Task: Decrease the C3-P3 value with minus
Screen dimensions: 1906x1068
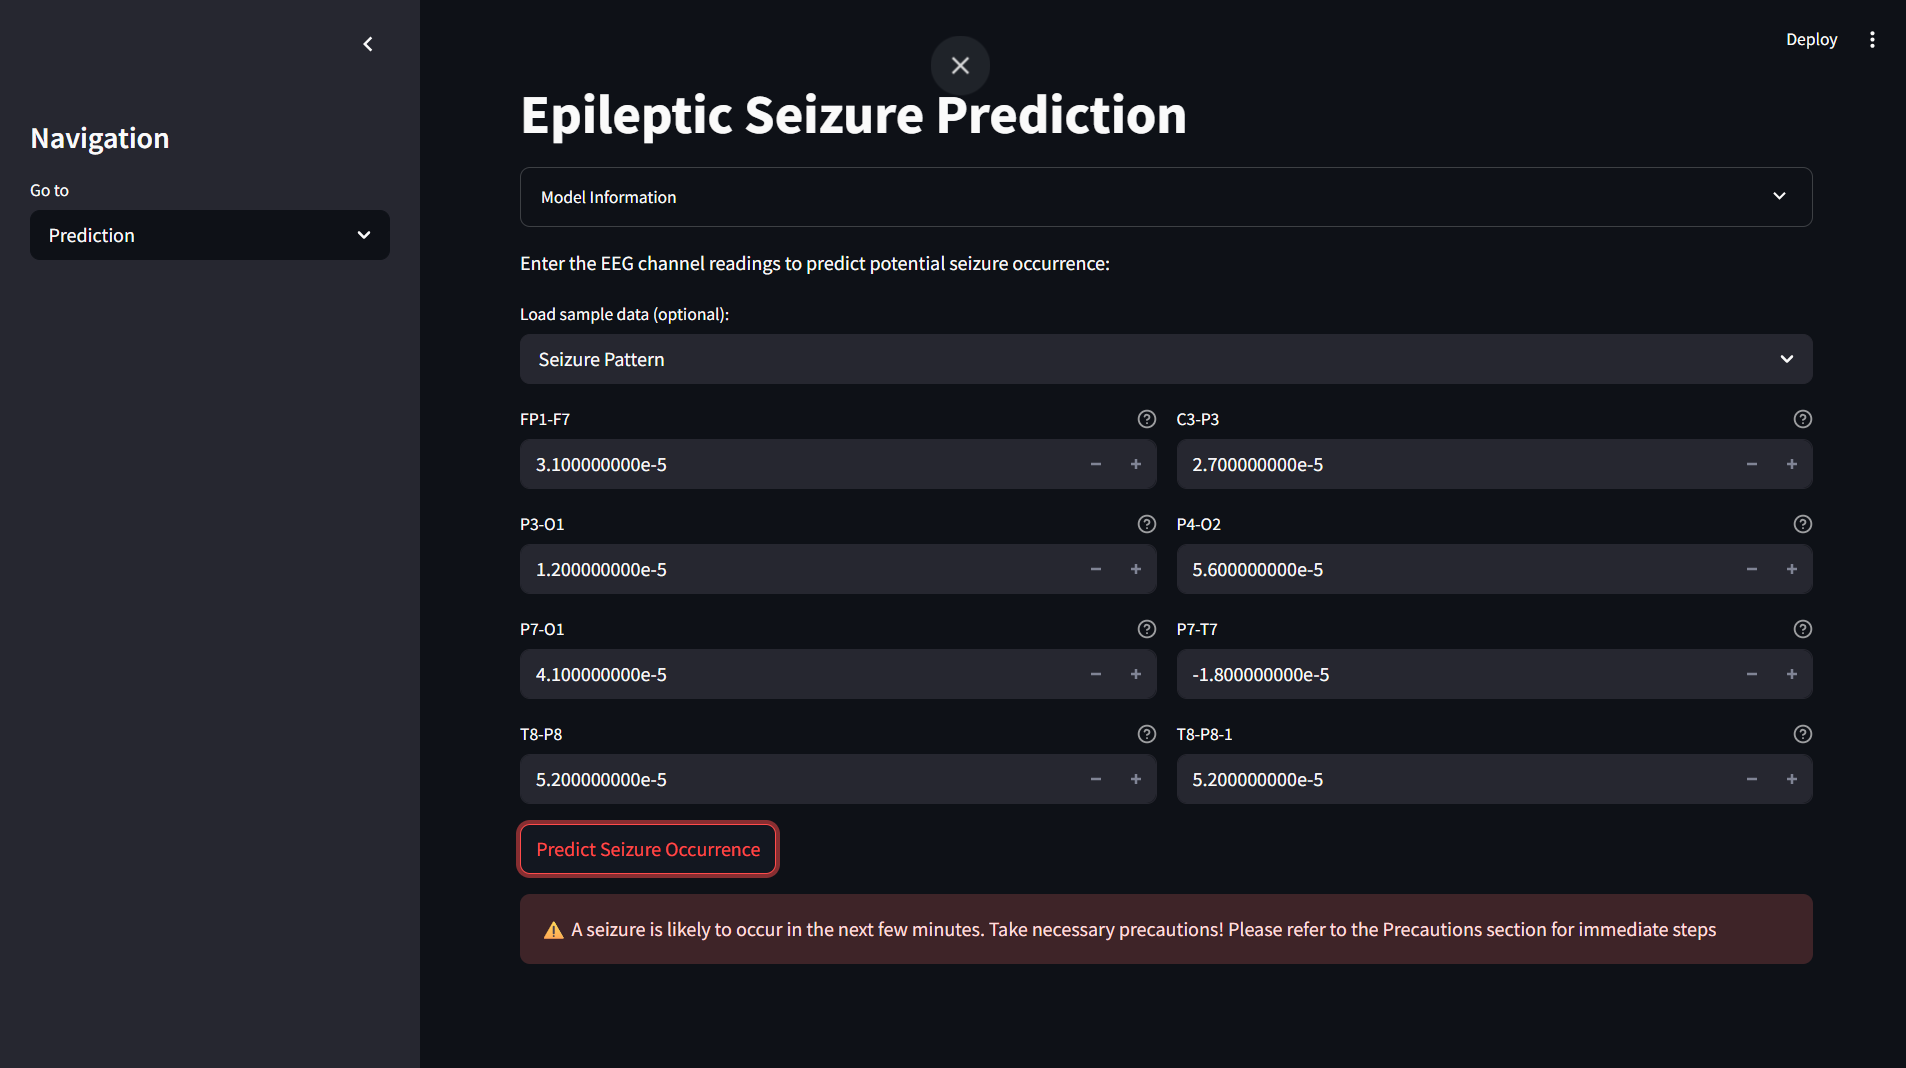Action: coord(1752,464)
